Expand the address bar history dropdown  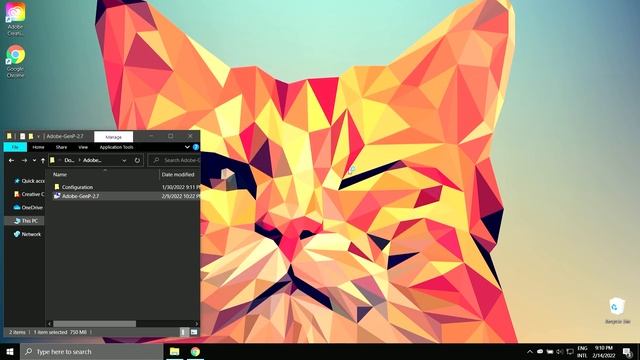(124, 160)
